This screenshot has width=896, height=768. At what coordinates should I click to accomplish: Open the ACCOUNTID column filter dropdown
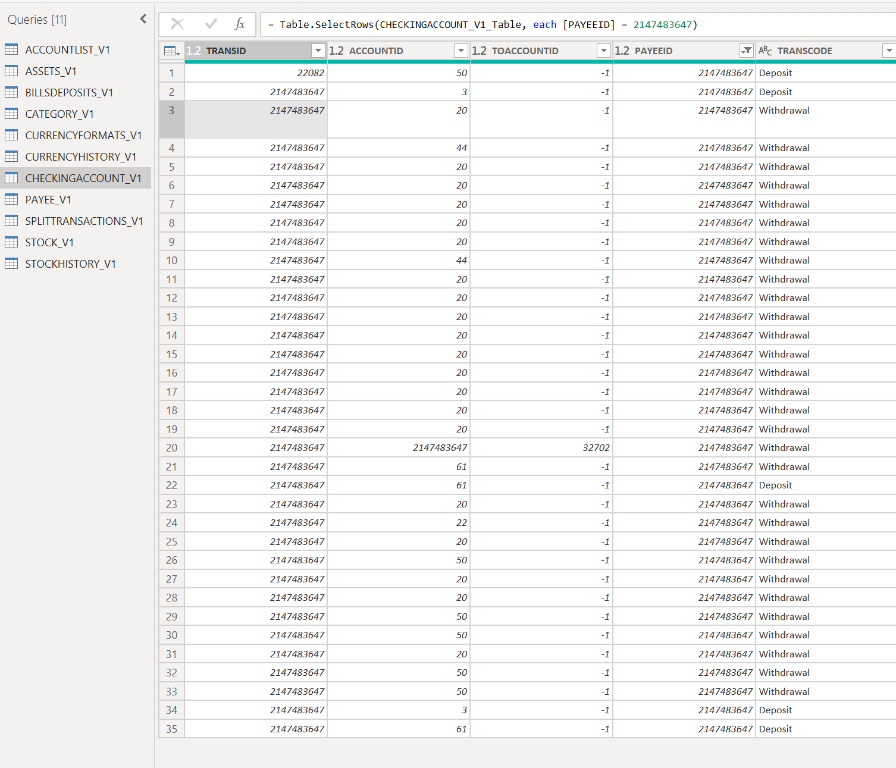(461, 51)
